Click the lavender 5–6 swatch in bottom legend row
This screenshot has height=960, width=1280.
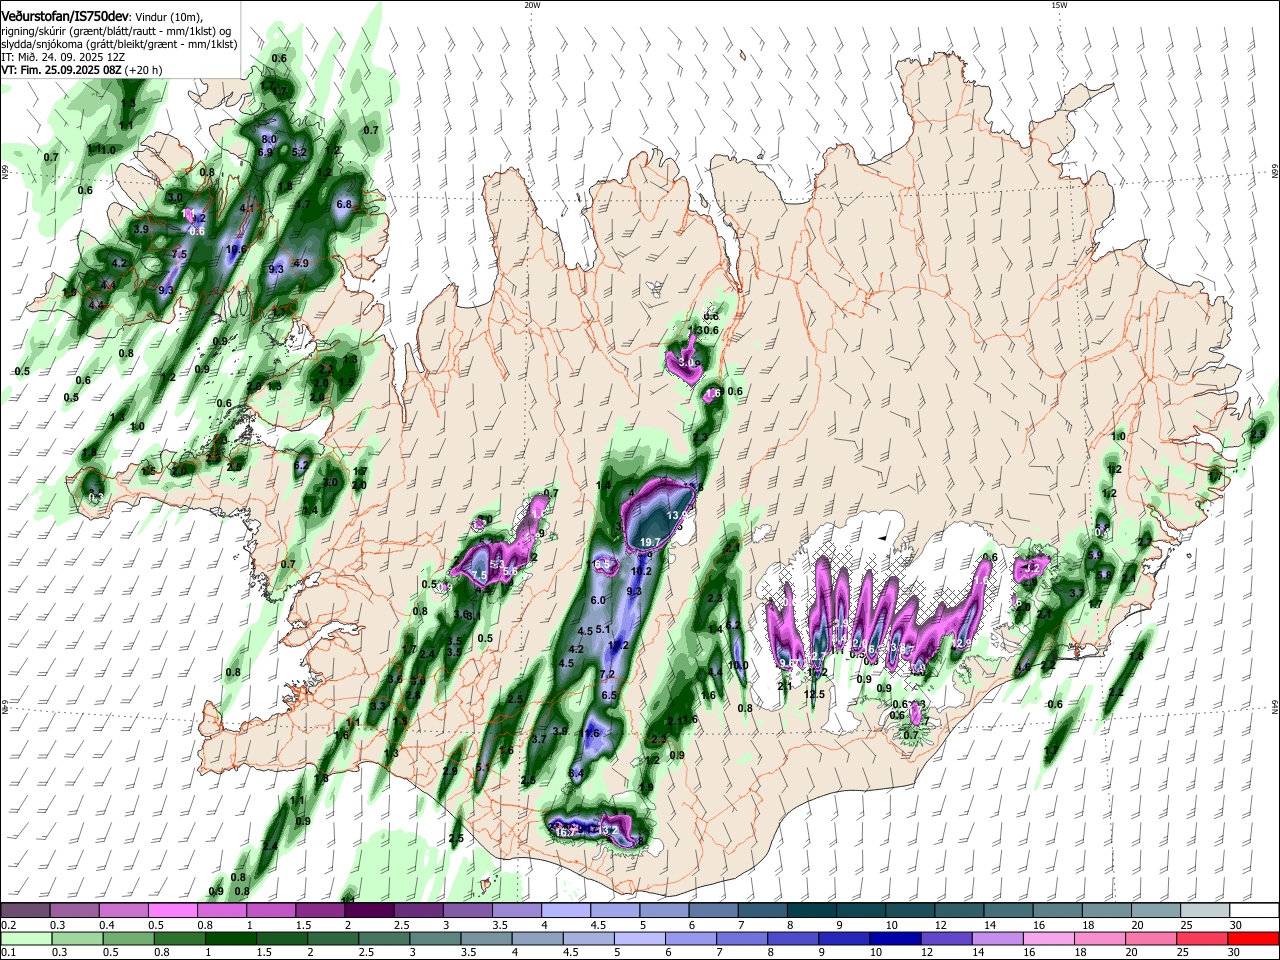640,939
